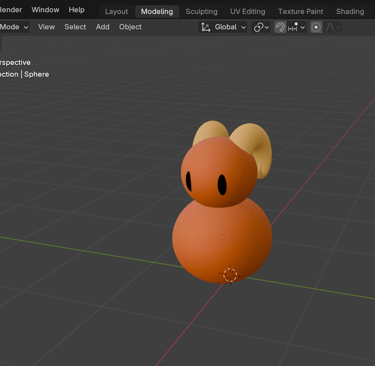Open the transform pivot point dropdown

[261, 27]
